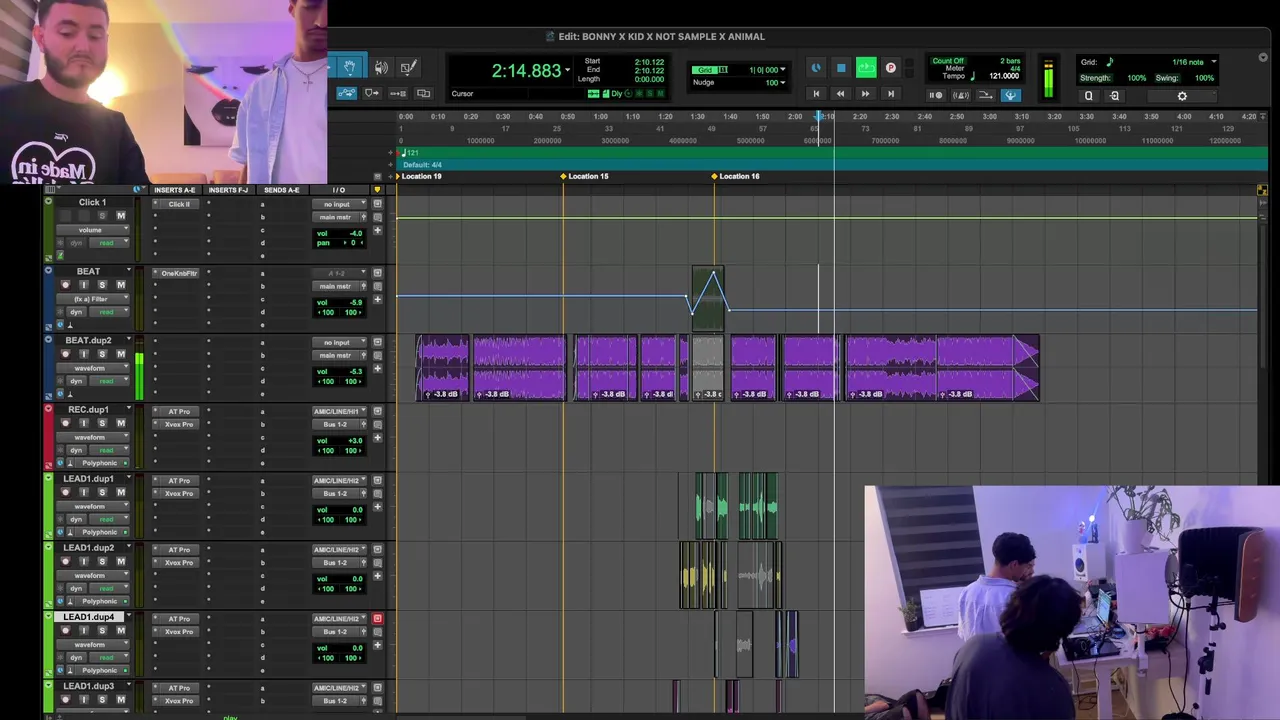Select the Scrubber speaker tool
The height and width of the screenshot is (720, 1280).
(x=381, y=67)
